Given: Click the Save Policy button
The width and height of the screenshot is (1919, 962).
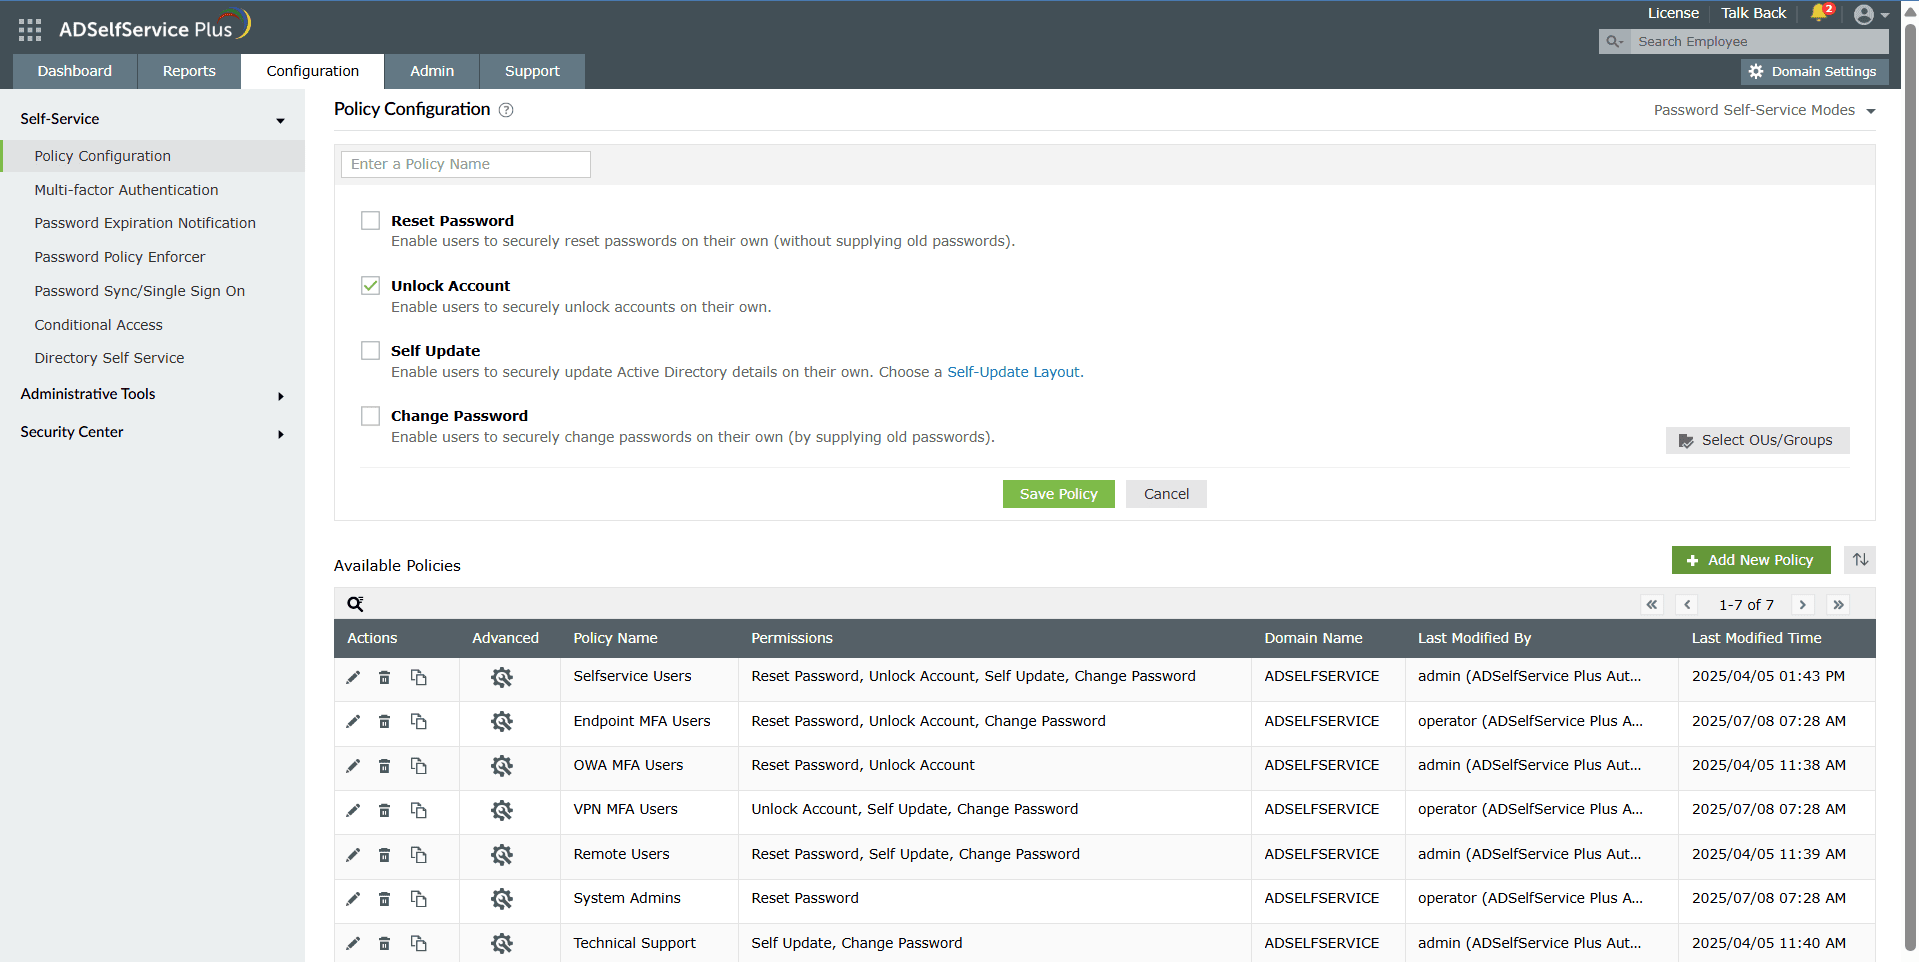Looking at the screenshot, I should click(x=1058, y=494).
